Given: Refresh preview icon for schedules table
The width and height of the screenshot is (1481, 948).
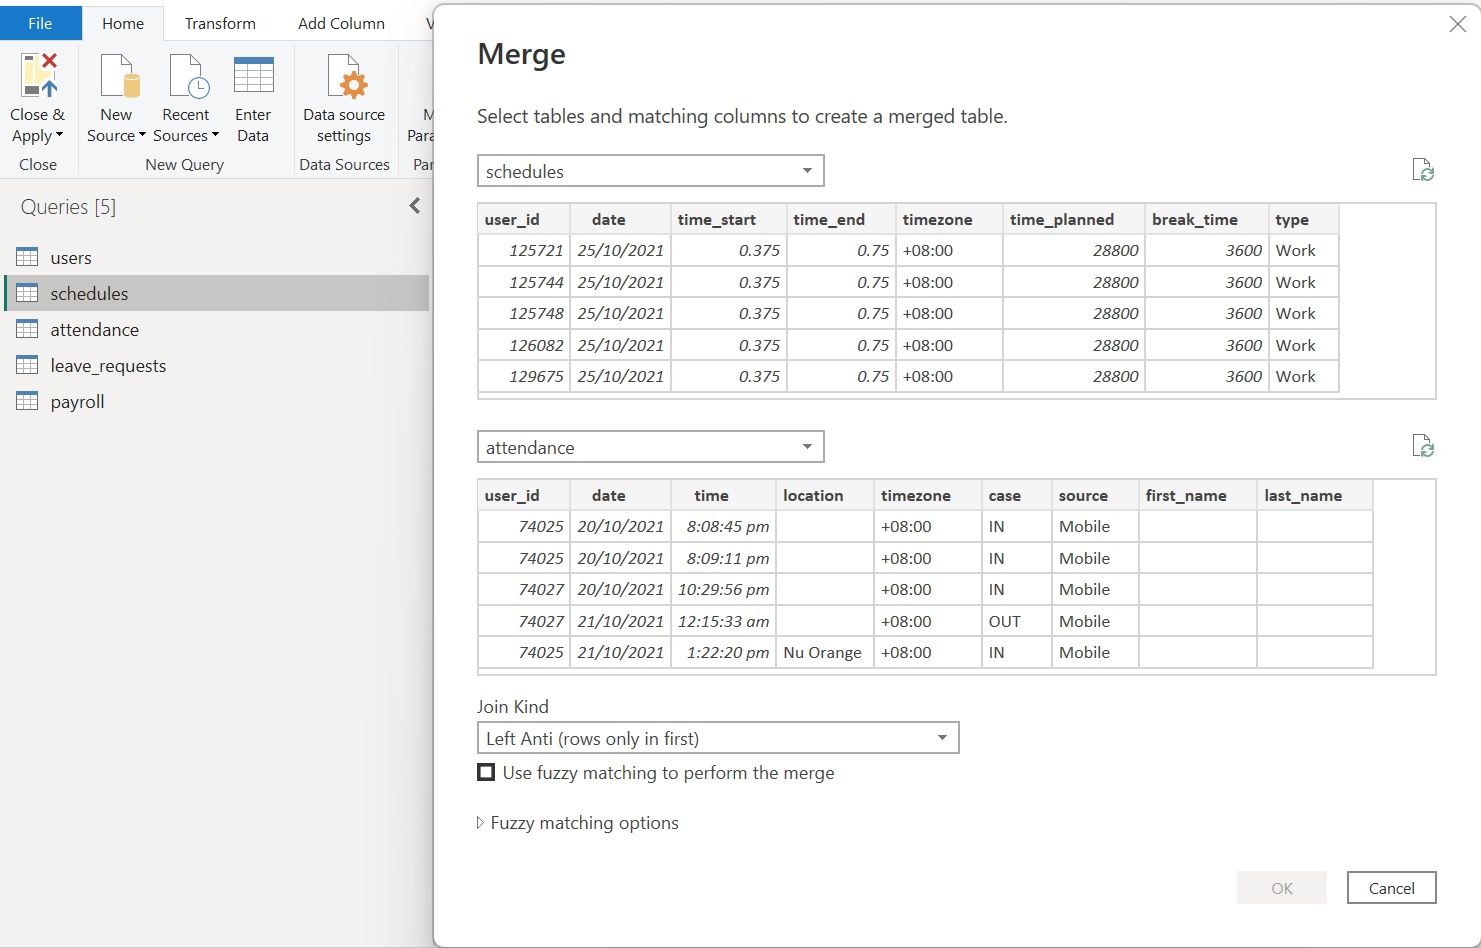Looking at the screenshot, I should pyautogui.click(x=1423, y=170).
